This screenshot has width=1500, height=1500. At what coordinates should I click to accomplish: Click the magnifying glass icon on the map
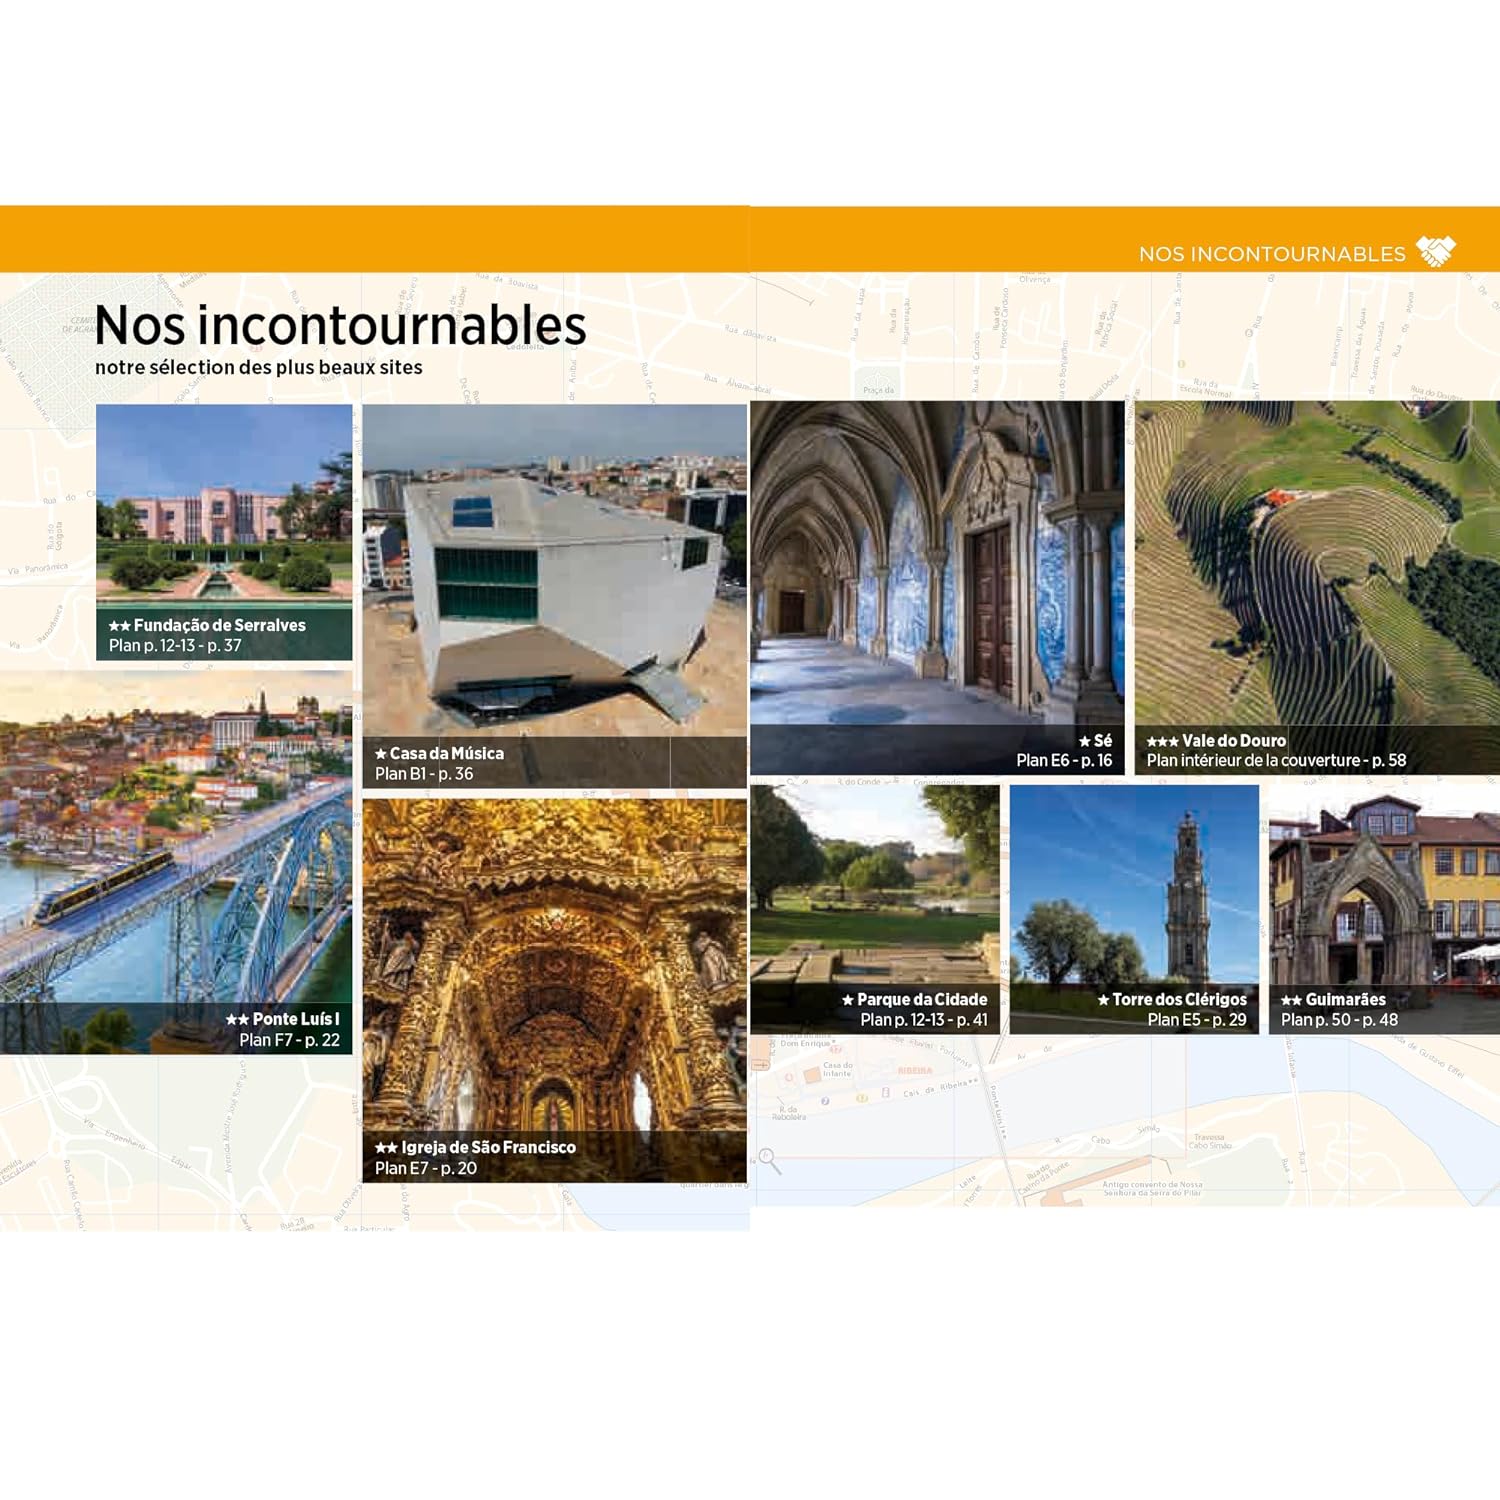coord(769,1160)
